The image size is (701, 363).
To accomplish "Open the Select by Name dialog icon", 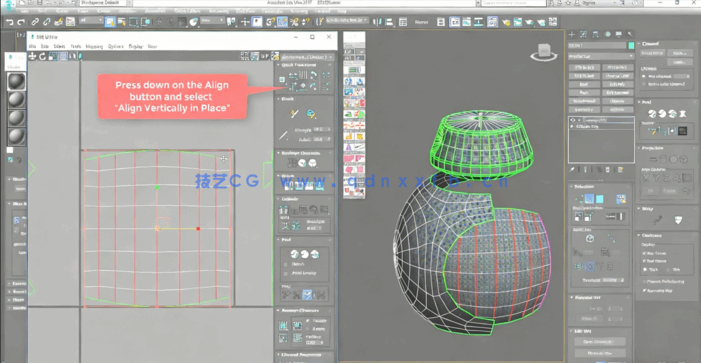I will click(122, 21).
